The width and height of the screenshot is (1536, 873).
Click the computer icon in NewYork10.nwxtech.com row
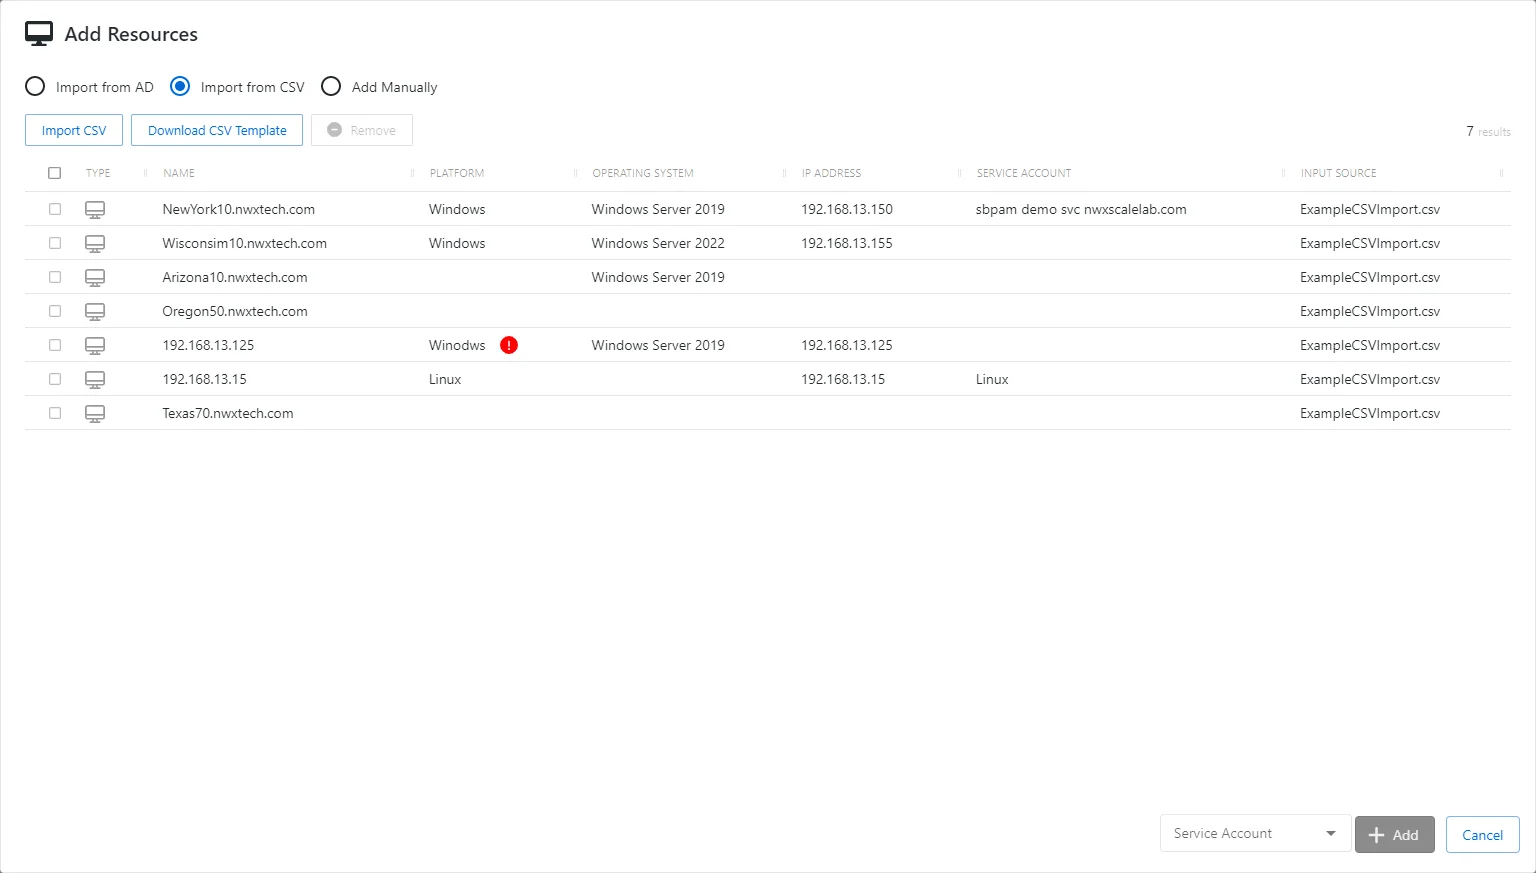pos(95,209)
